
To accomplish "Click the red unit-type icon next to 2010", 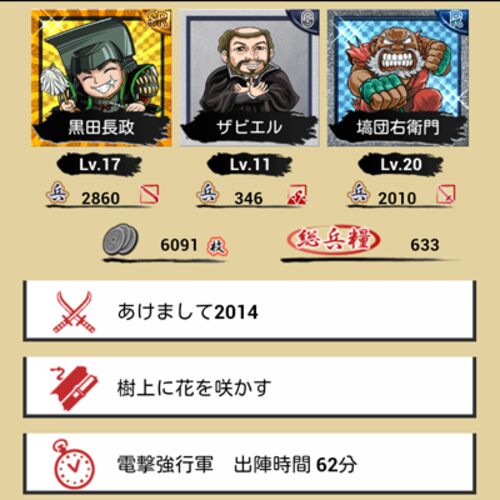I will coord(446,194).
